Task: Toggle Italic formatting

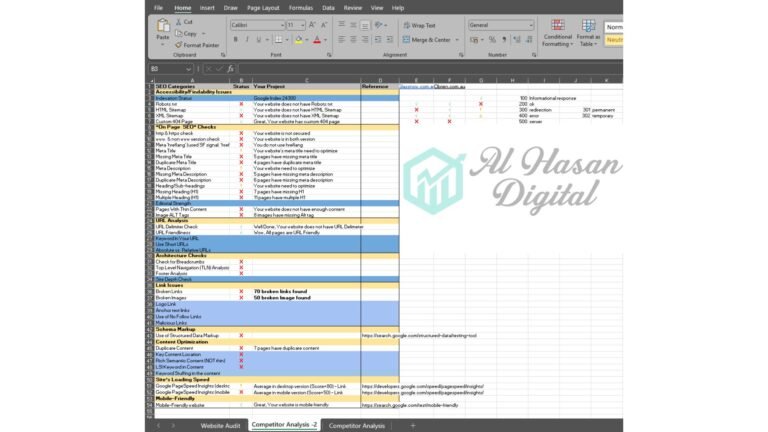Action: [247, 40]
